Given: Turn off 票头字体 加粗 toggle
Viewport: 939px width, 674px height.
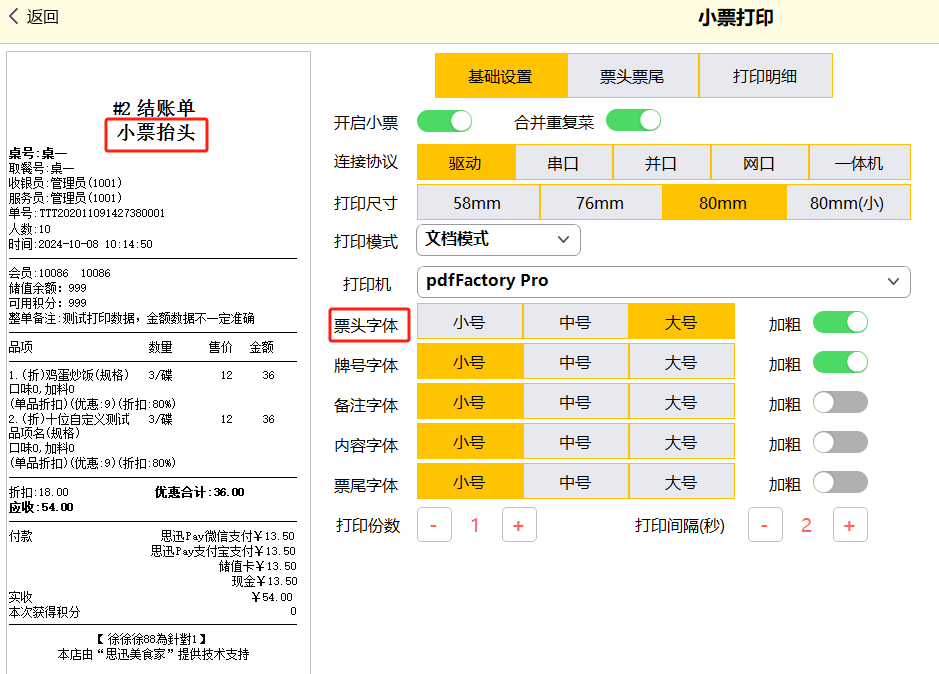Looking at the screenshot, I should coord(839,323).
